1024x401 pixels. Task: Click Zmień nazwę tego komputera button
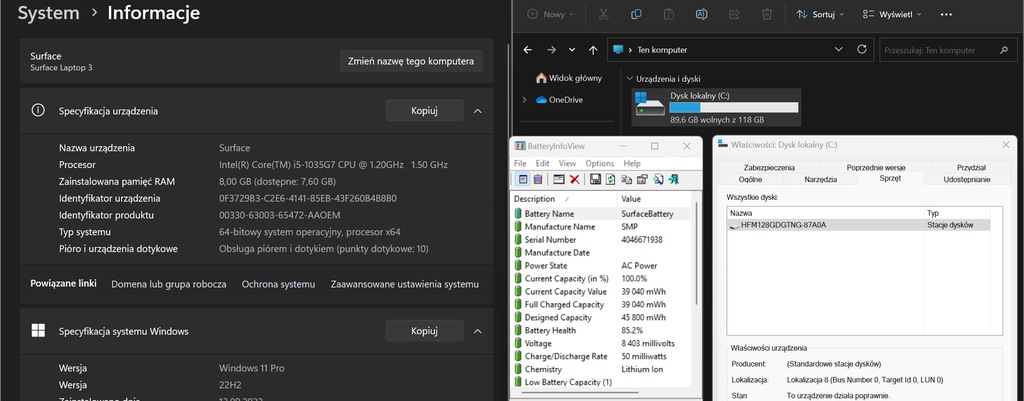point(411,61)
